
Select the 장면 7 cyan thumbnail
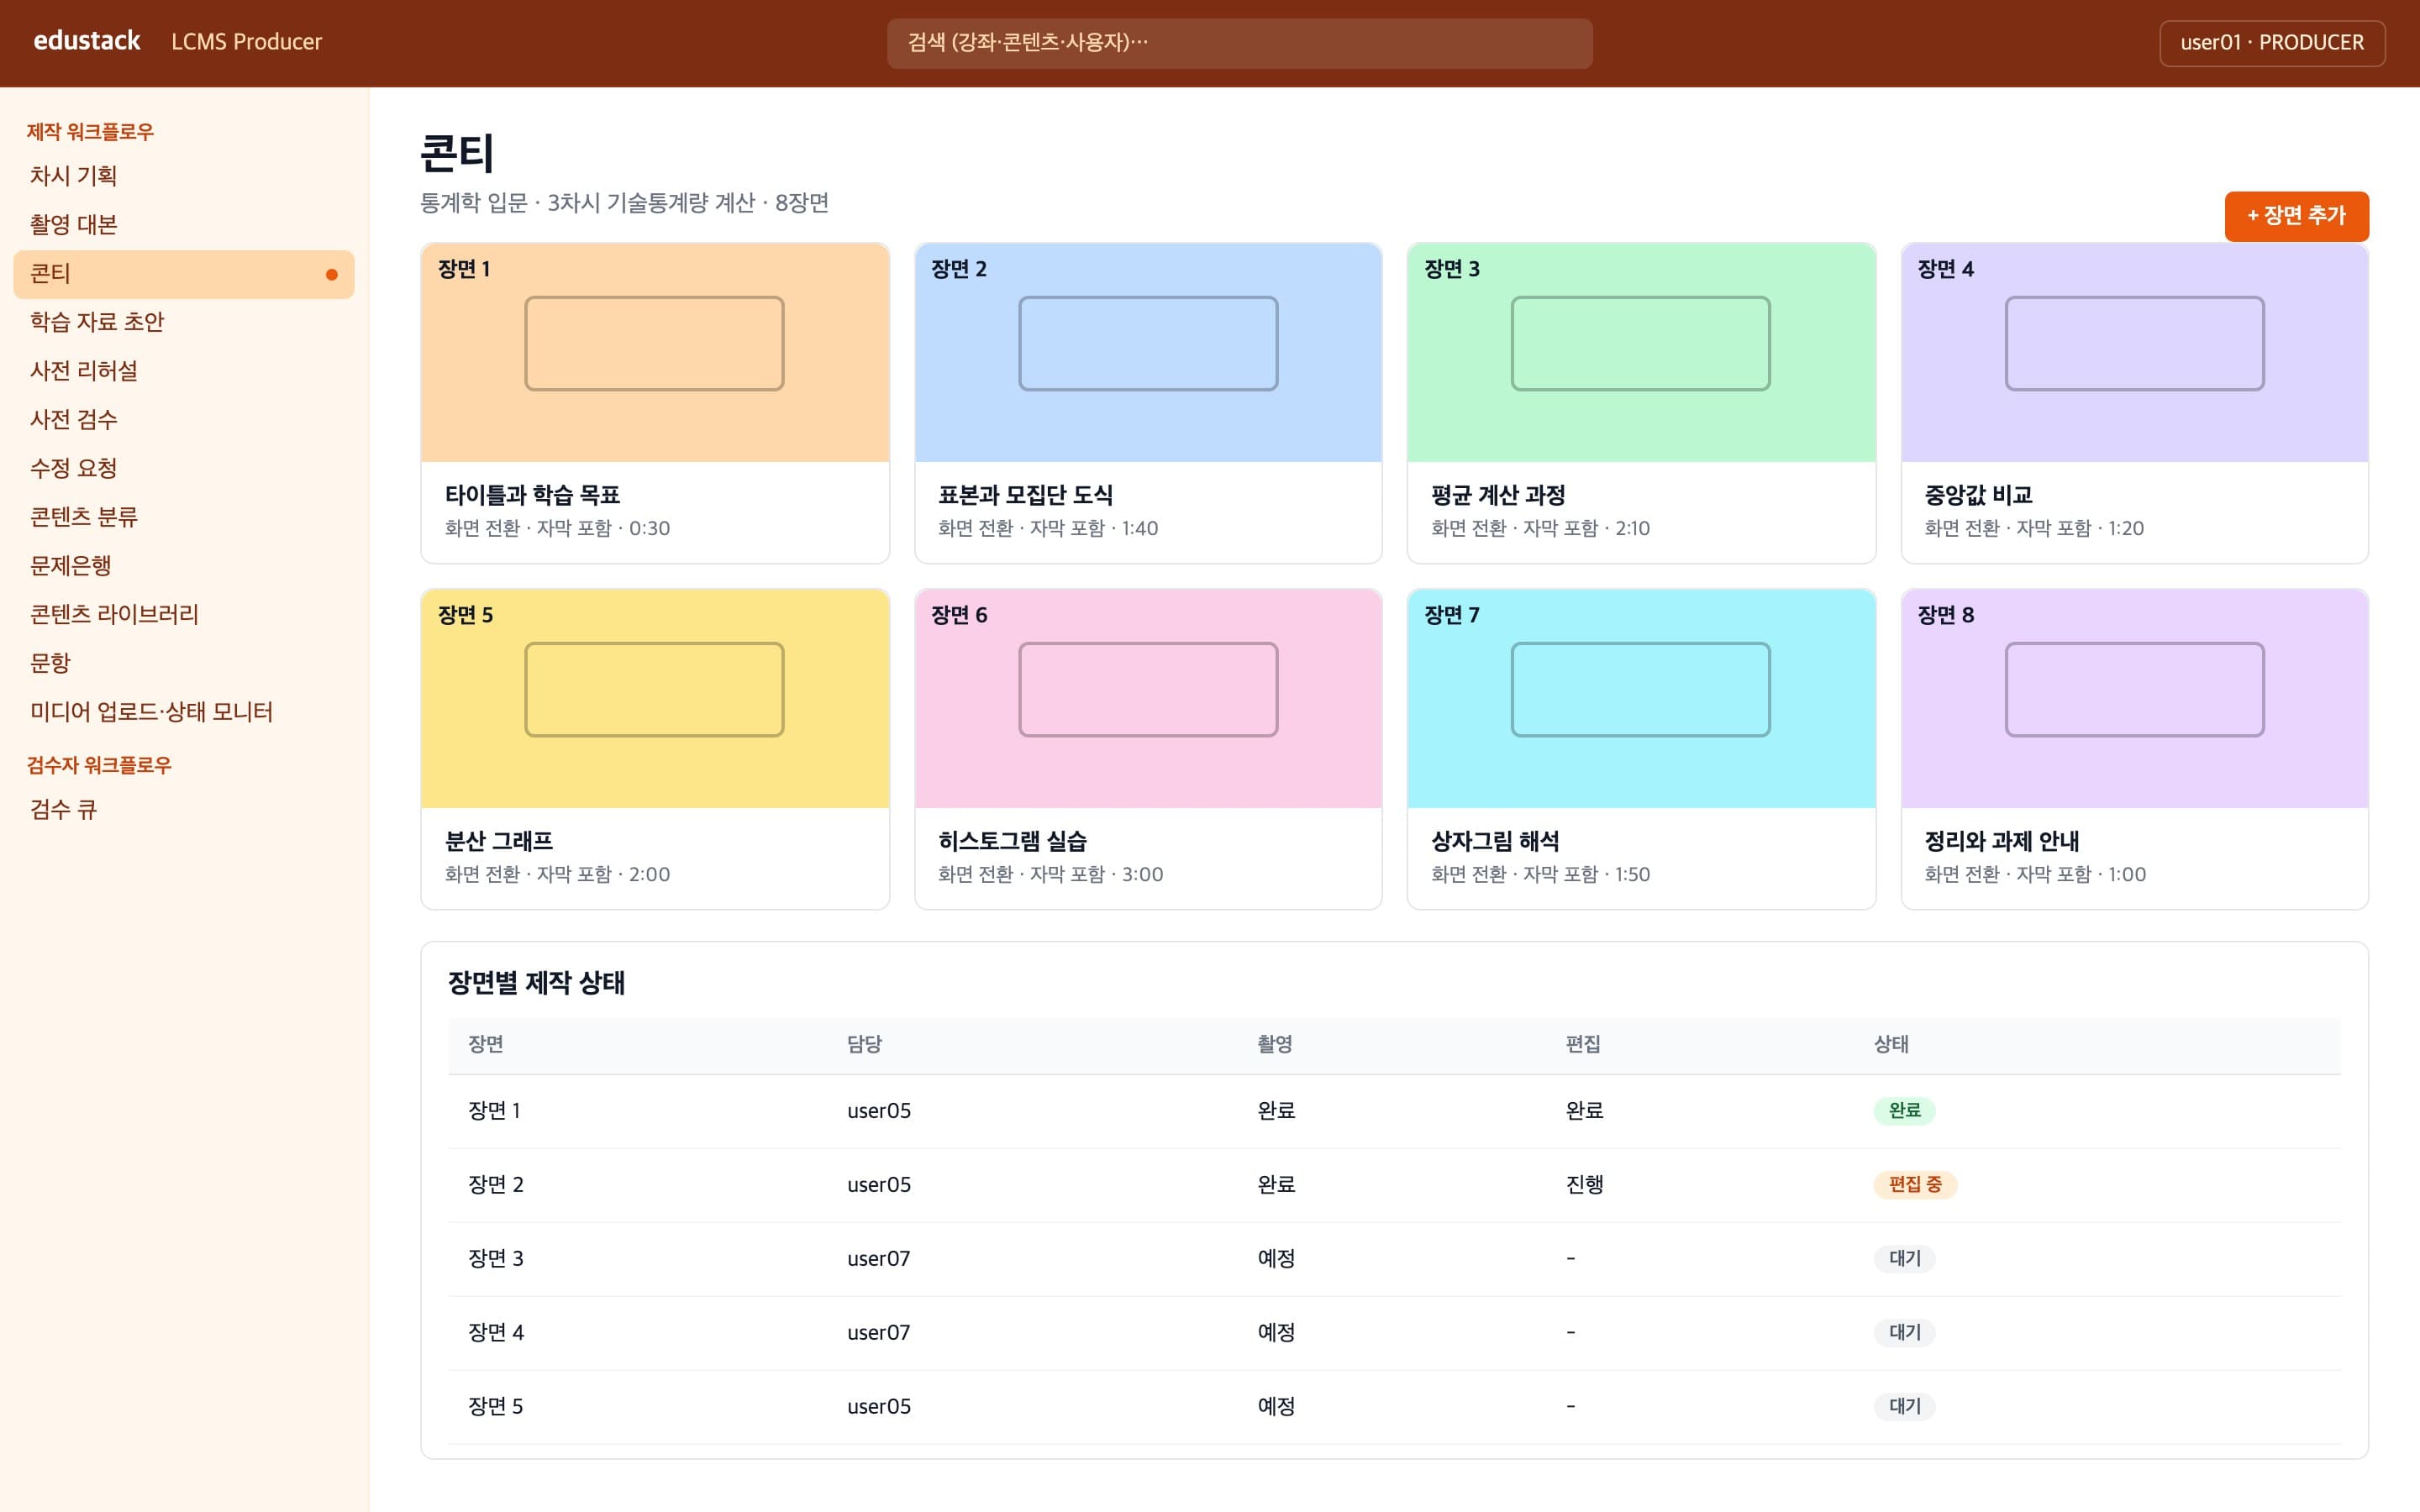(x=1641, y=698)
